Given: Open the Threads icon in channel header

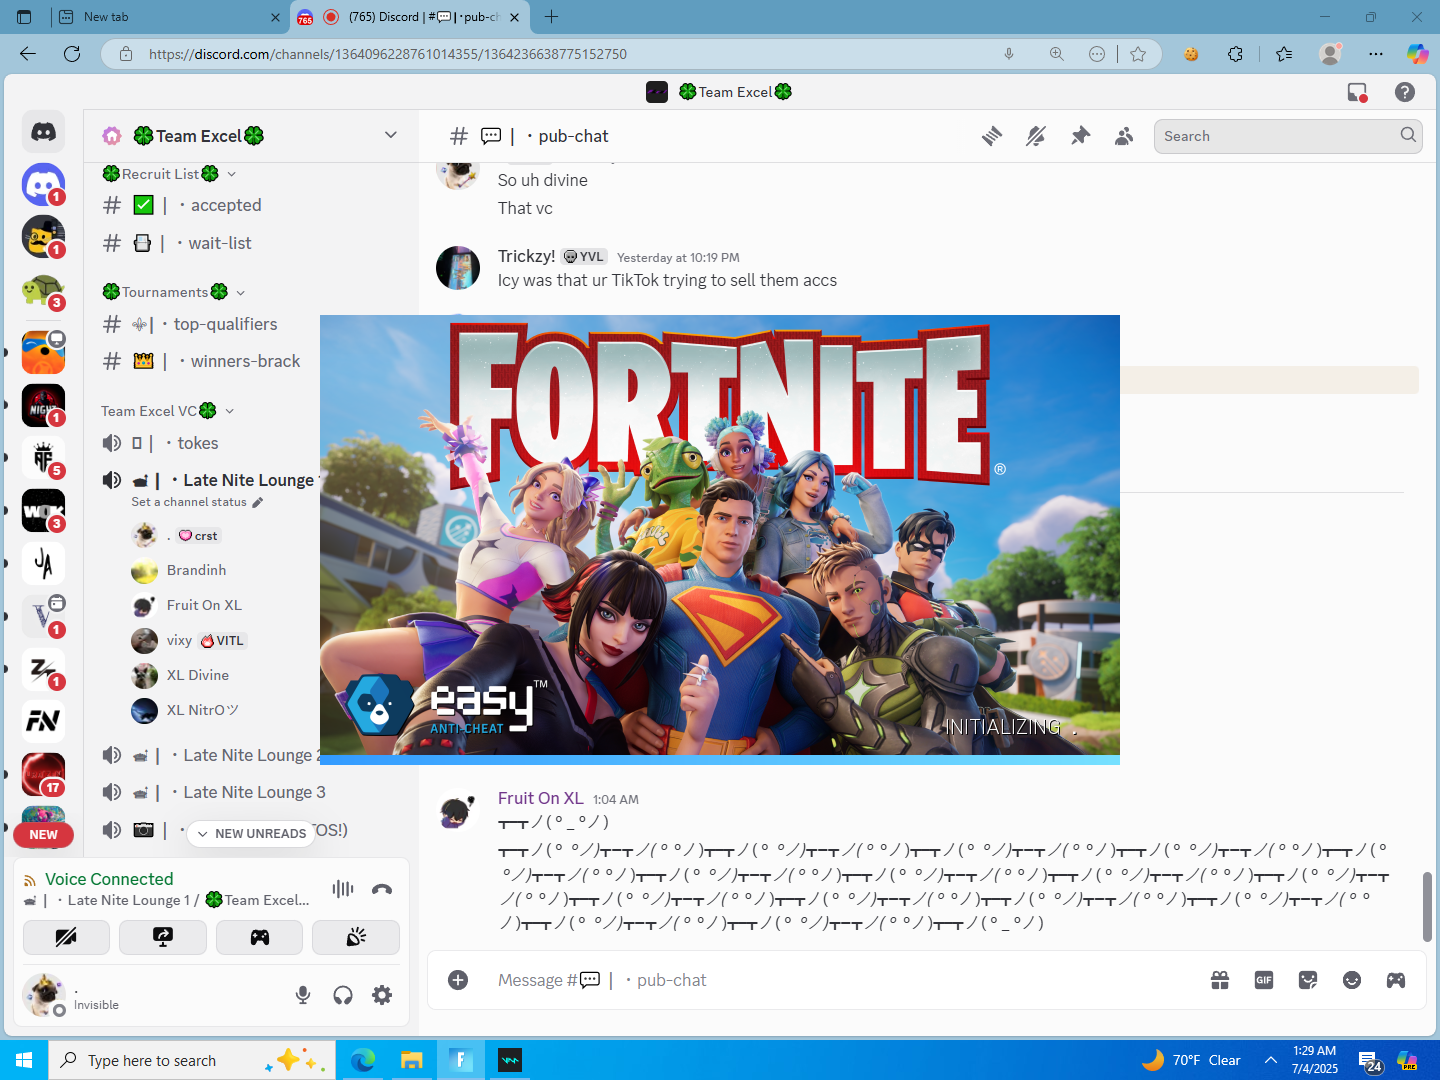Looking at the screenshot, I should coord(991,136).
